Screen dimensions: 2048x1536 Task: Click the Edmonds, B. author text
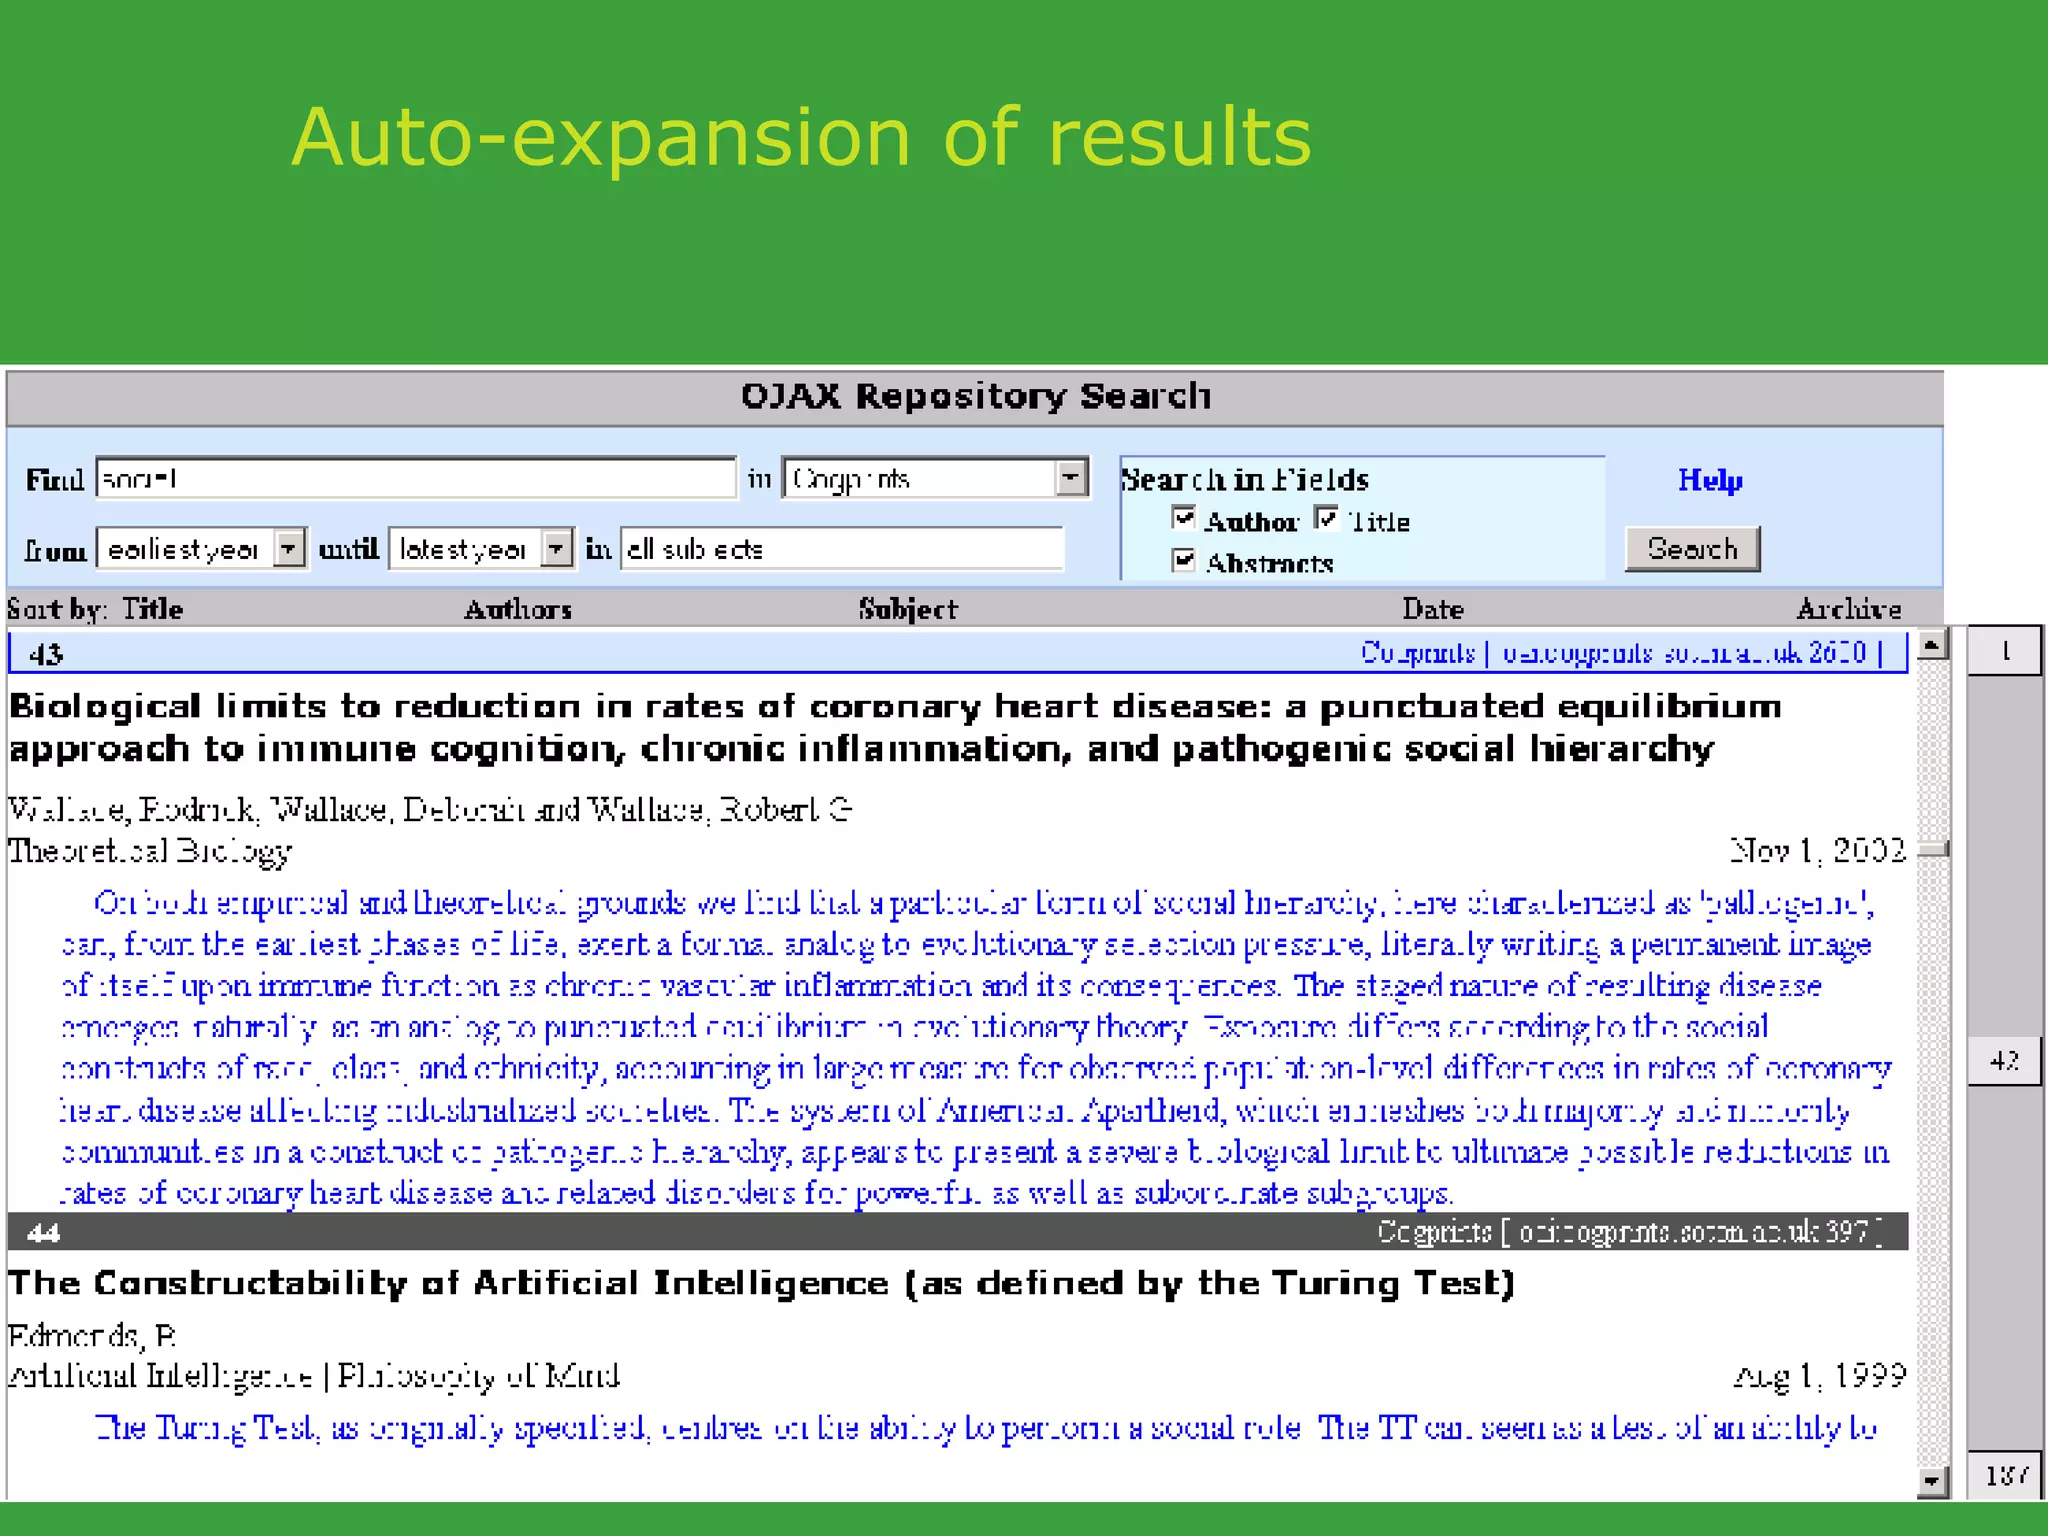point(92,1335)
